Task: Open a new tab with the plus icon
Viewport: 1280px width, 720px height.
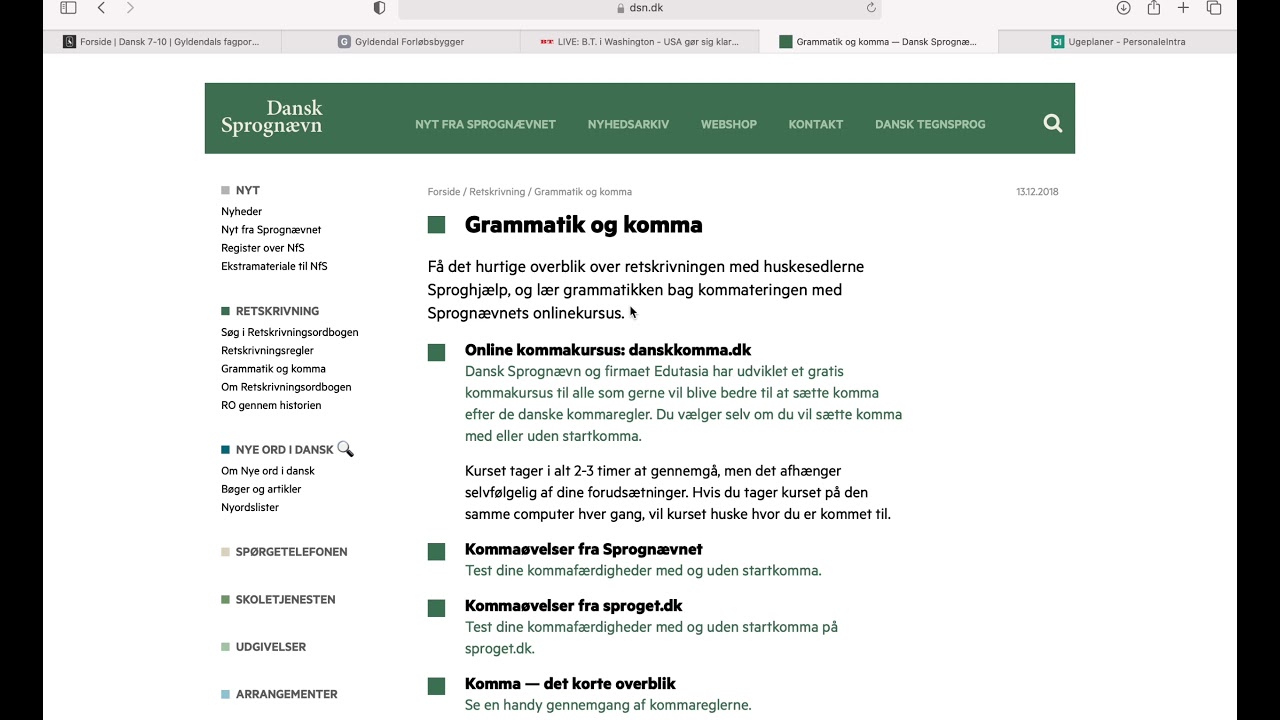Action: pyautogui.click(x=1183, y=8)
